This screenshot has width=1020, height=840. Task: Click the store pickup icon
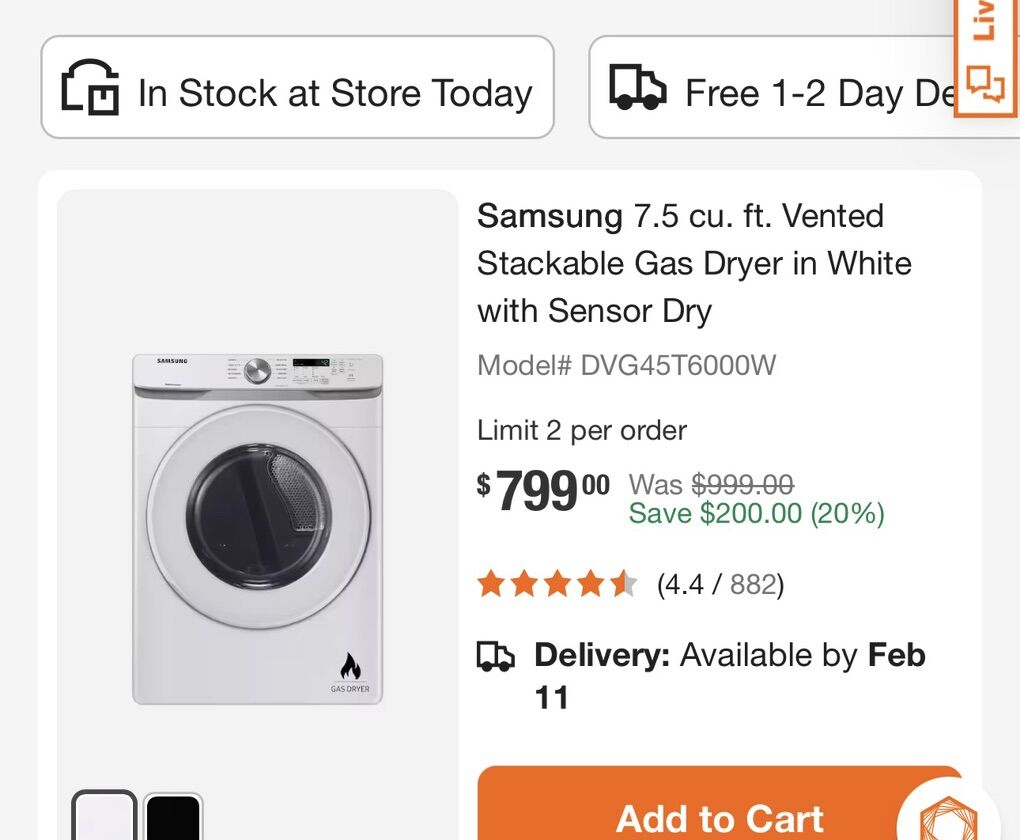pyautogui.click(x=90, y=88)
